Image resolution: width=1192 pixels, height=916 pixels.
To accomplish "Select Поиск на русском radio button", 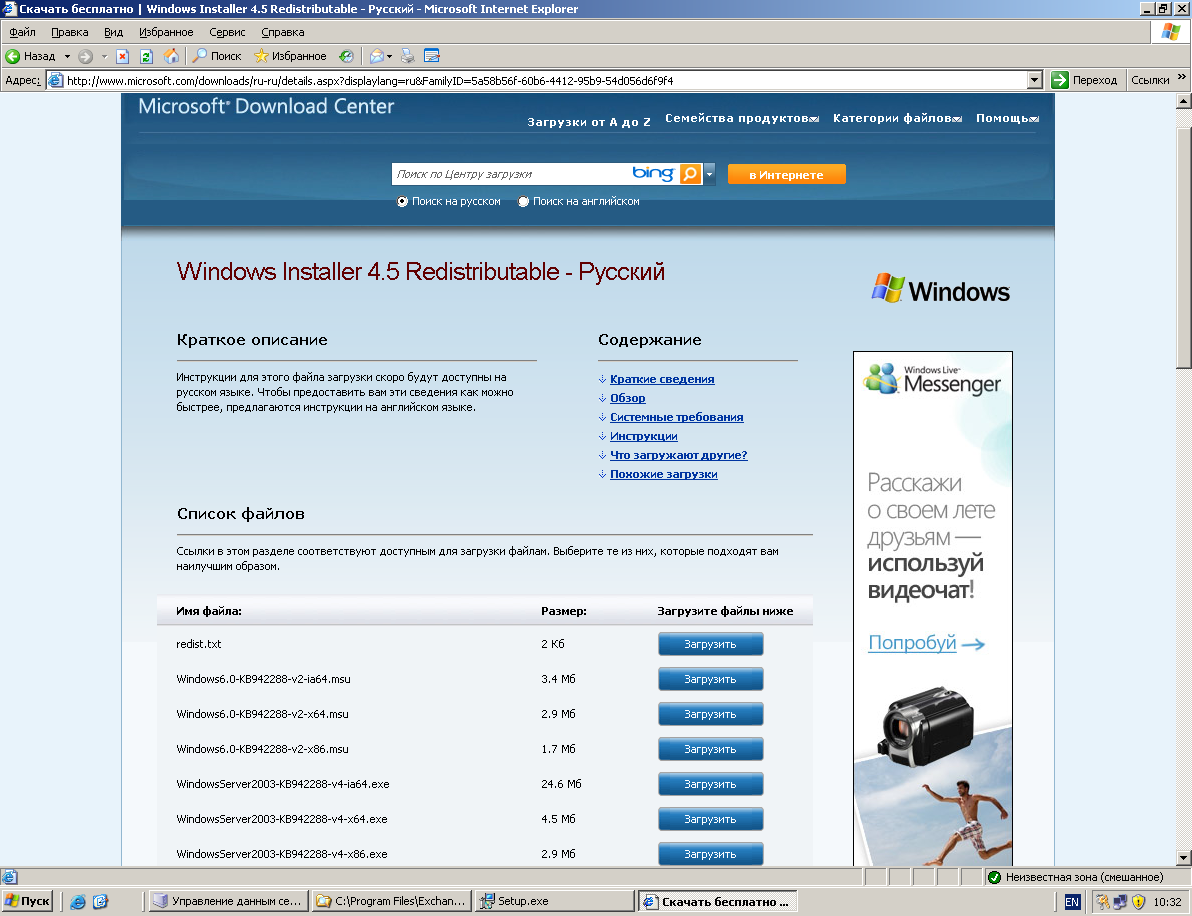I will coord(402,201).
